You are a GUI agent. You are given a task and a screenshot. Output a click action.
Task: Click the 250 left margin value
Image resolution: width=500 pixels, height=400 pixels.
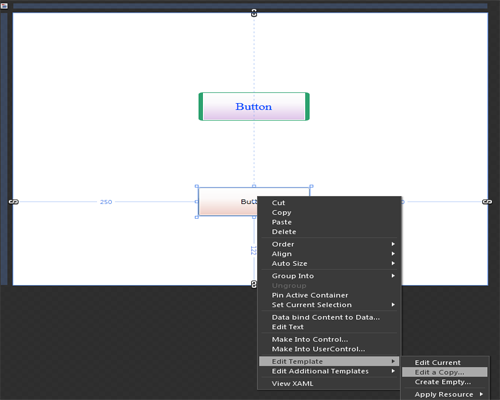tap(106, 202)
